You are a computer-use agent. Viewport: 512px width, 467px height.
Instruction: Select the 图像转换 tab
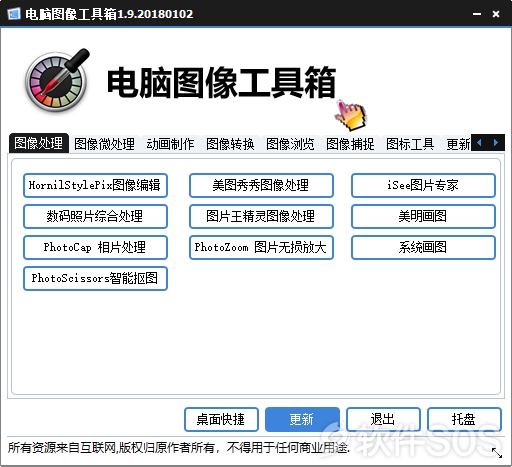230,144
